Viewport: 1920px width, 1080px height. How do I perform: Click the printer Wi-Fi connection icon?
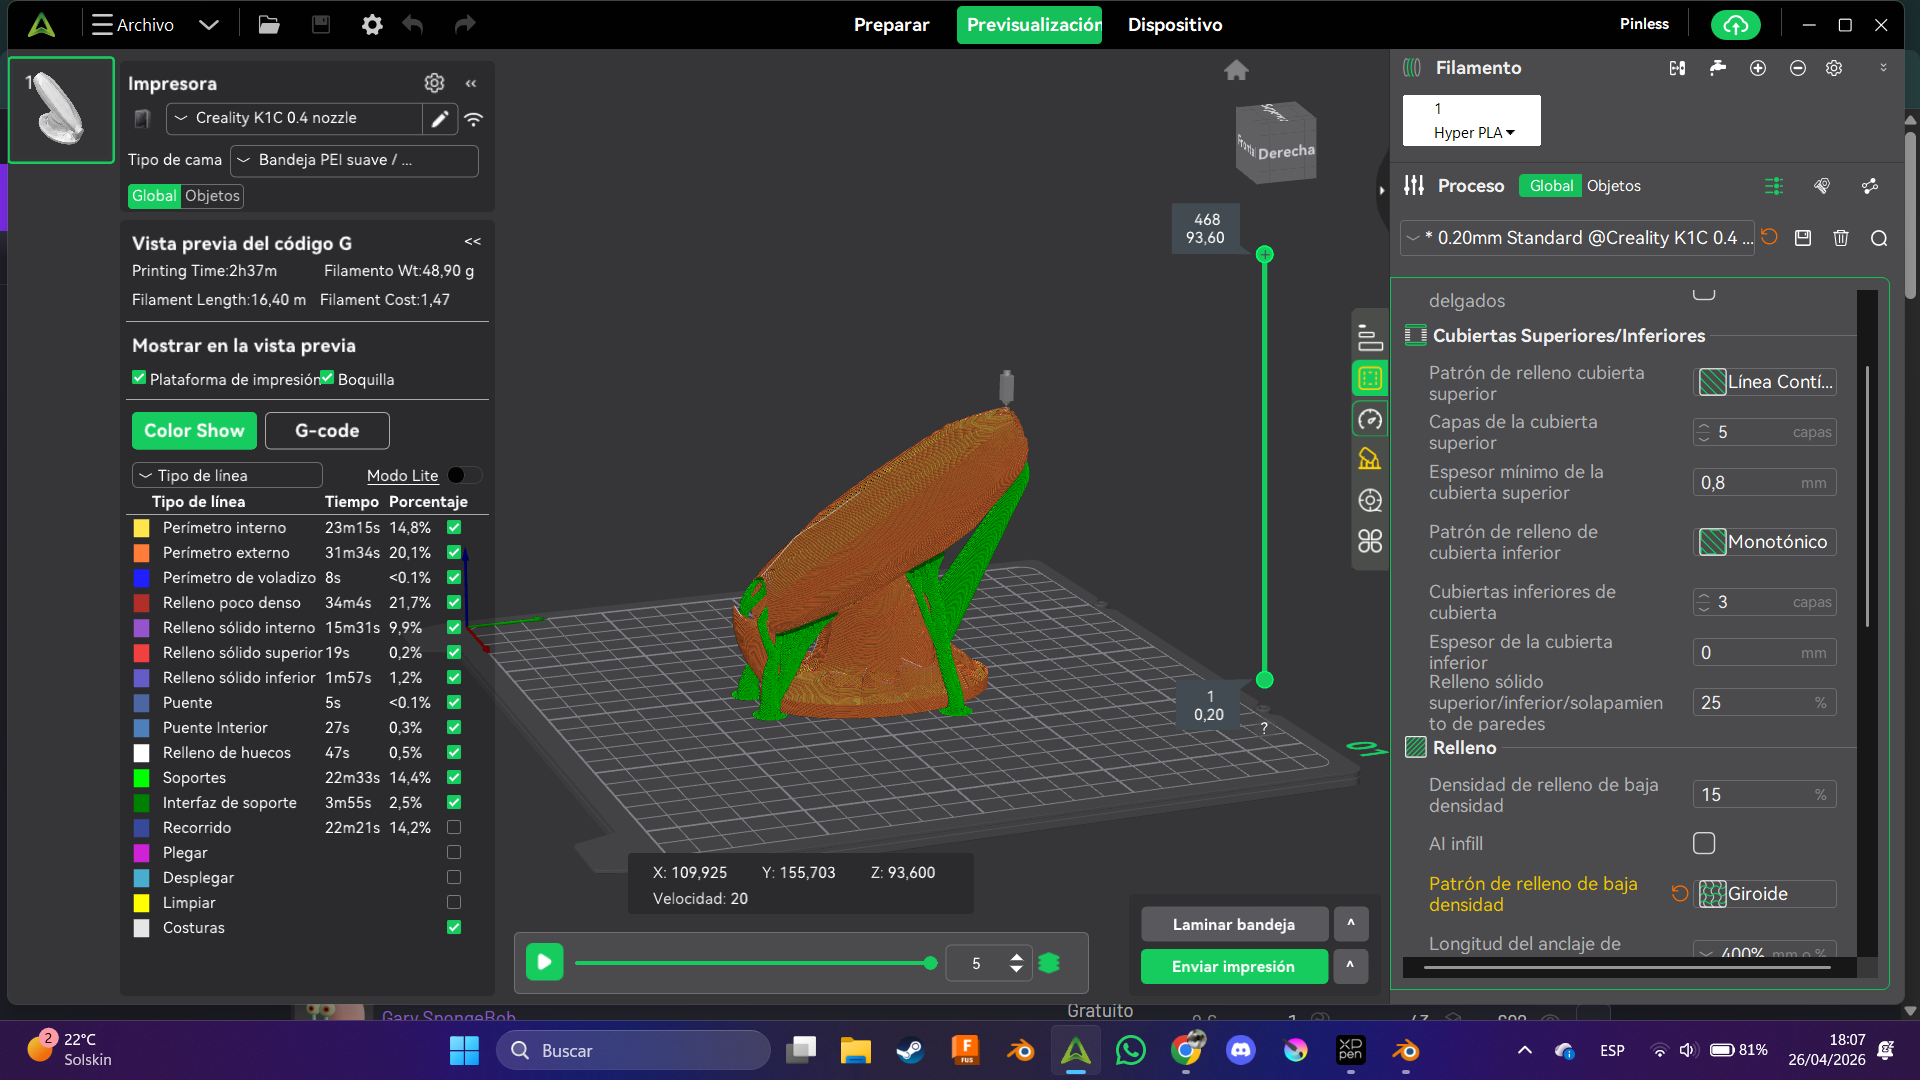(x=474, y=119)
